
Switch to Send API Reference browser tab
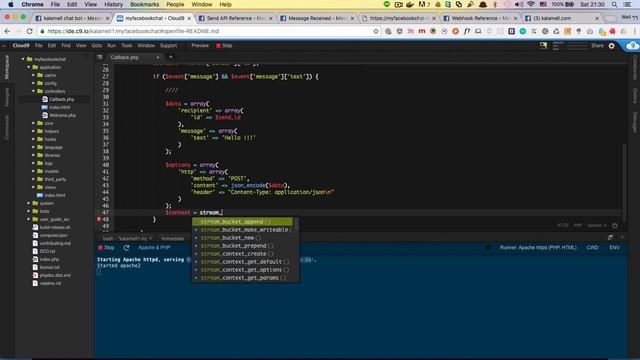coord(235,18)
